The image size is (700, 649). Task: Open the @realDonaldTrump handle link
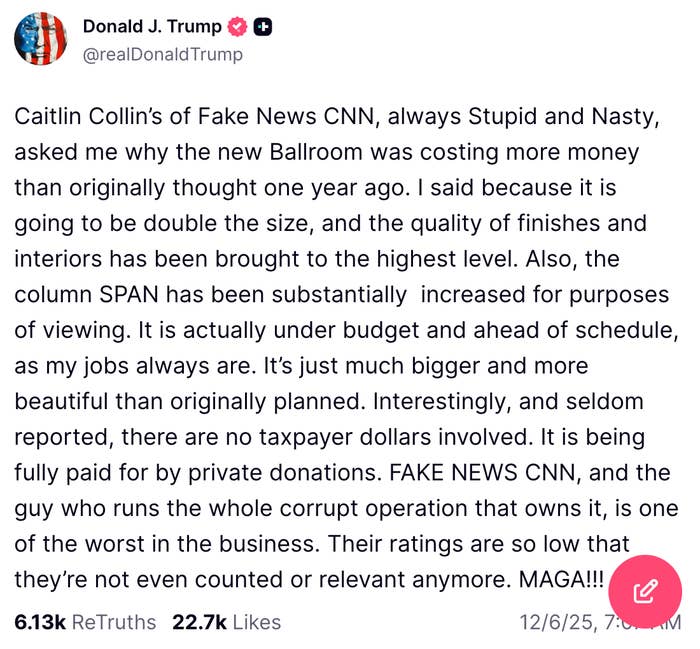(162, 54)
